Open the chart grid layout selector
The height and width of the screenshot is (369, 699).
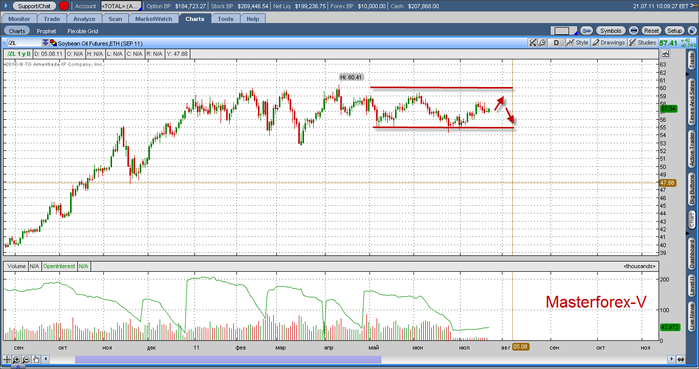click(x=563, y=31)
